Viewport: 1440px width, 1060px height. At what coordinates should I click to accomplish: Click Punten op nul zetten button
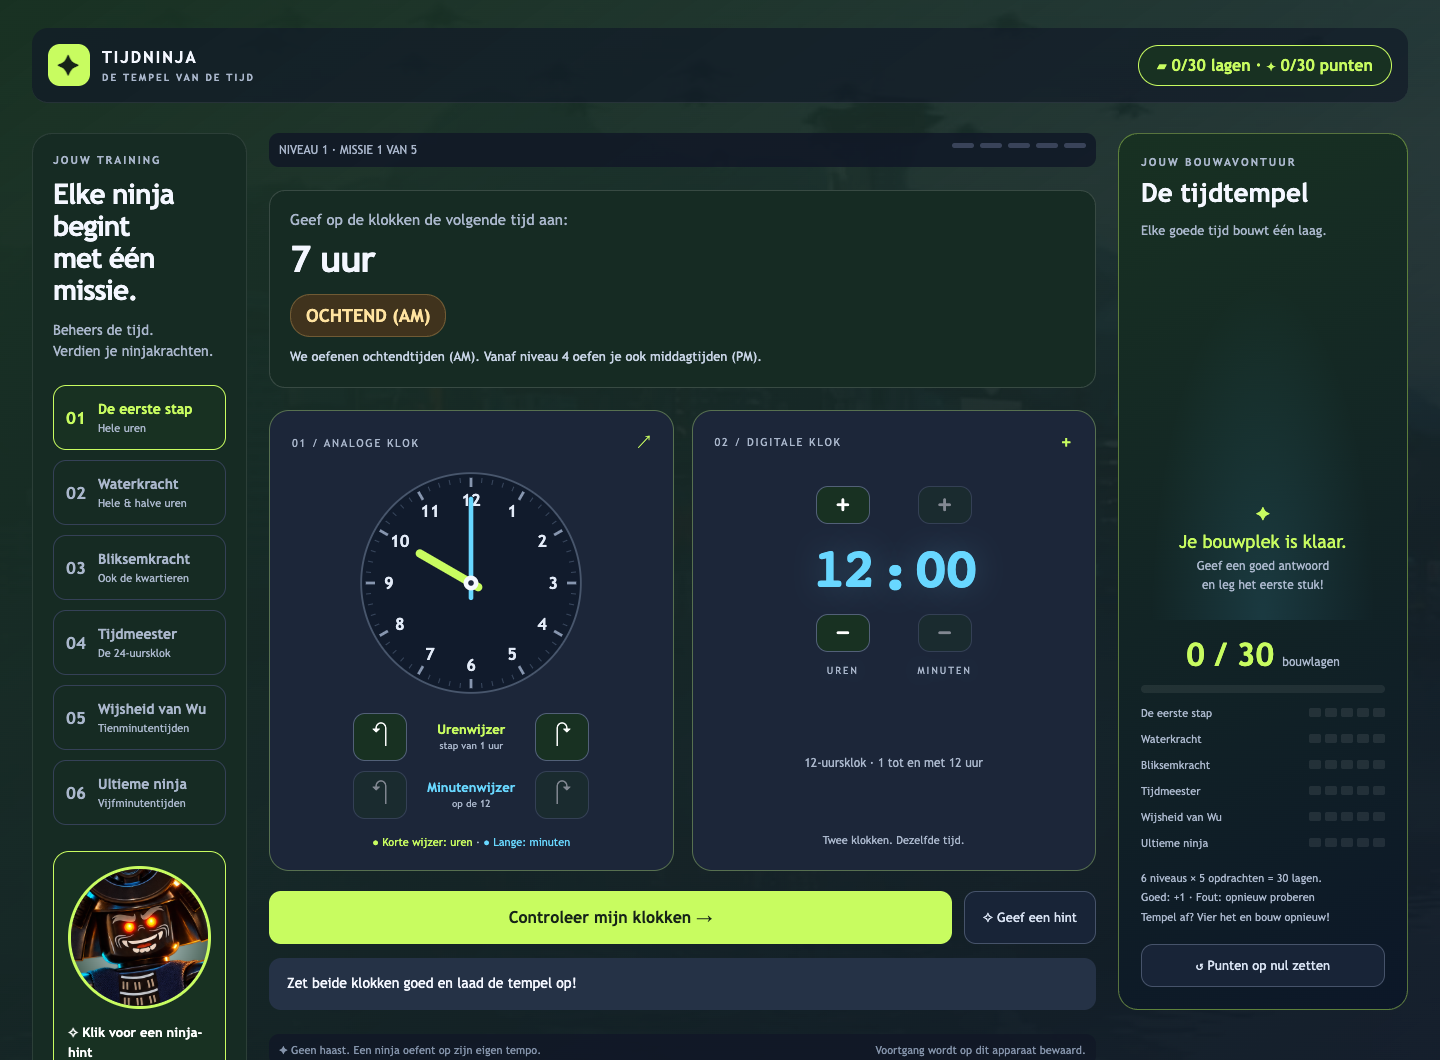[x=1263, y=966]
